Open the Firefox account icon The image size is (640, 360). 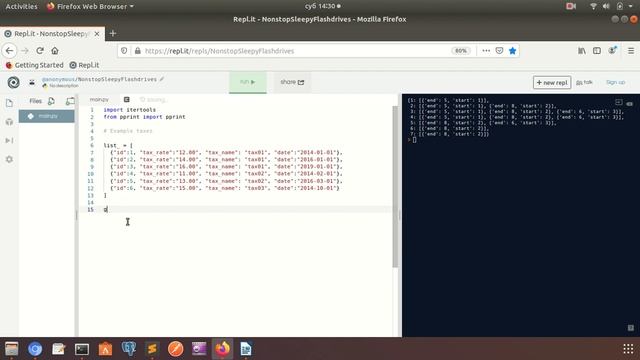coord(612,51)
